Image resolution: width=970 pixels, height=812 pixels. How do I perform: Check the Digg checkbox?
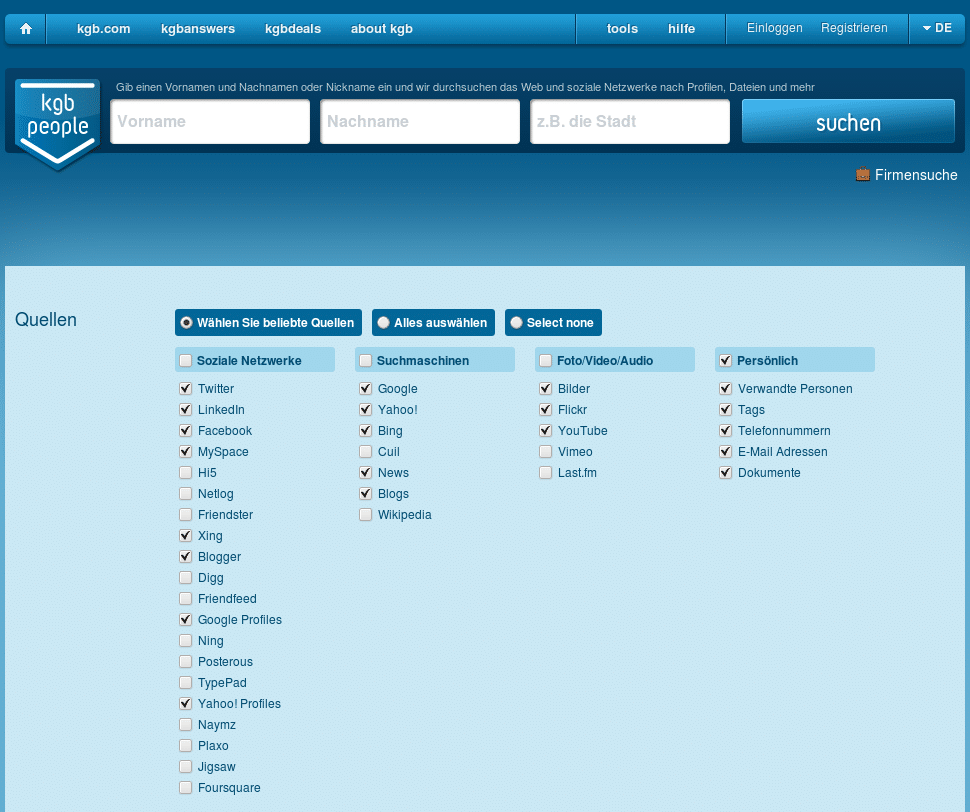tap(186, 578)
